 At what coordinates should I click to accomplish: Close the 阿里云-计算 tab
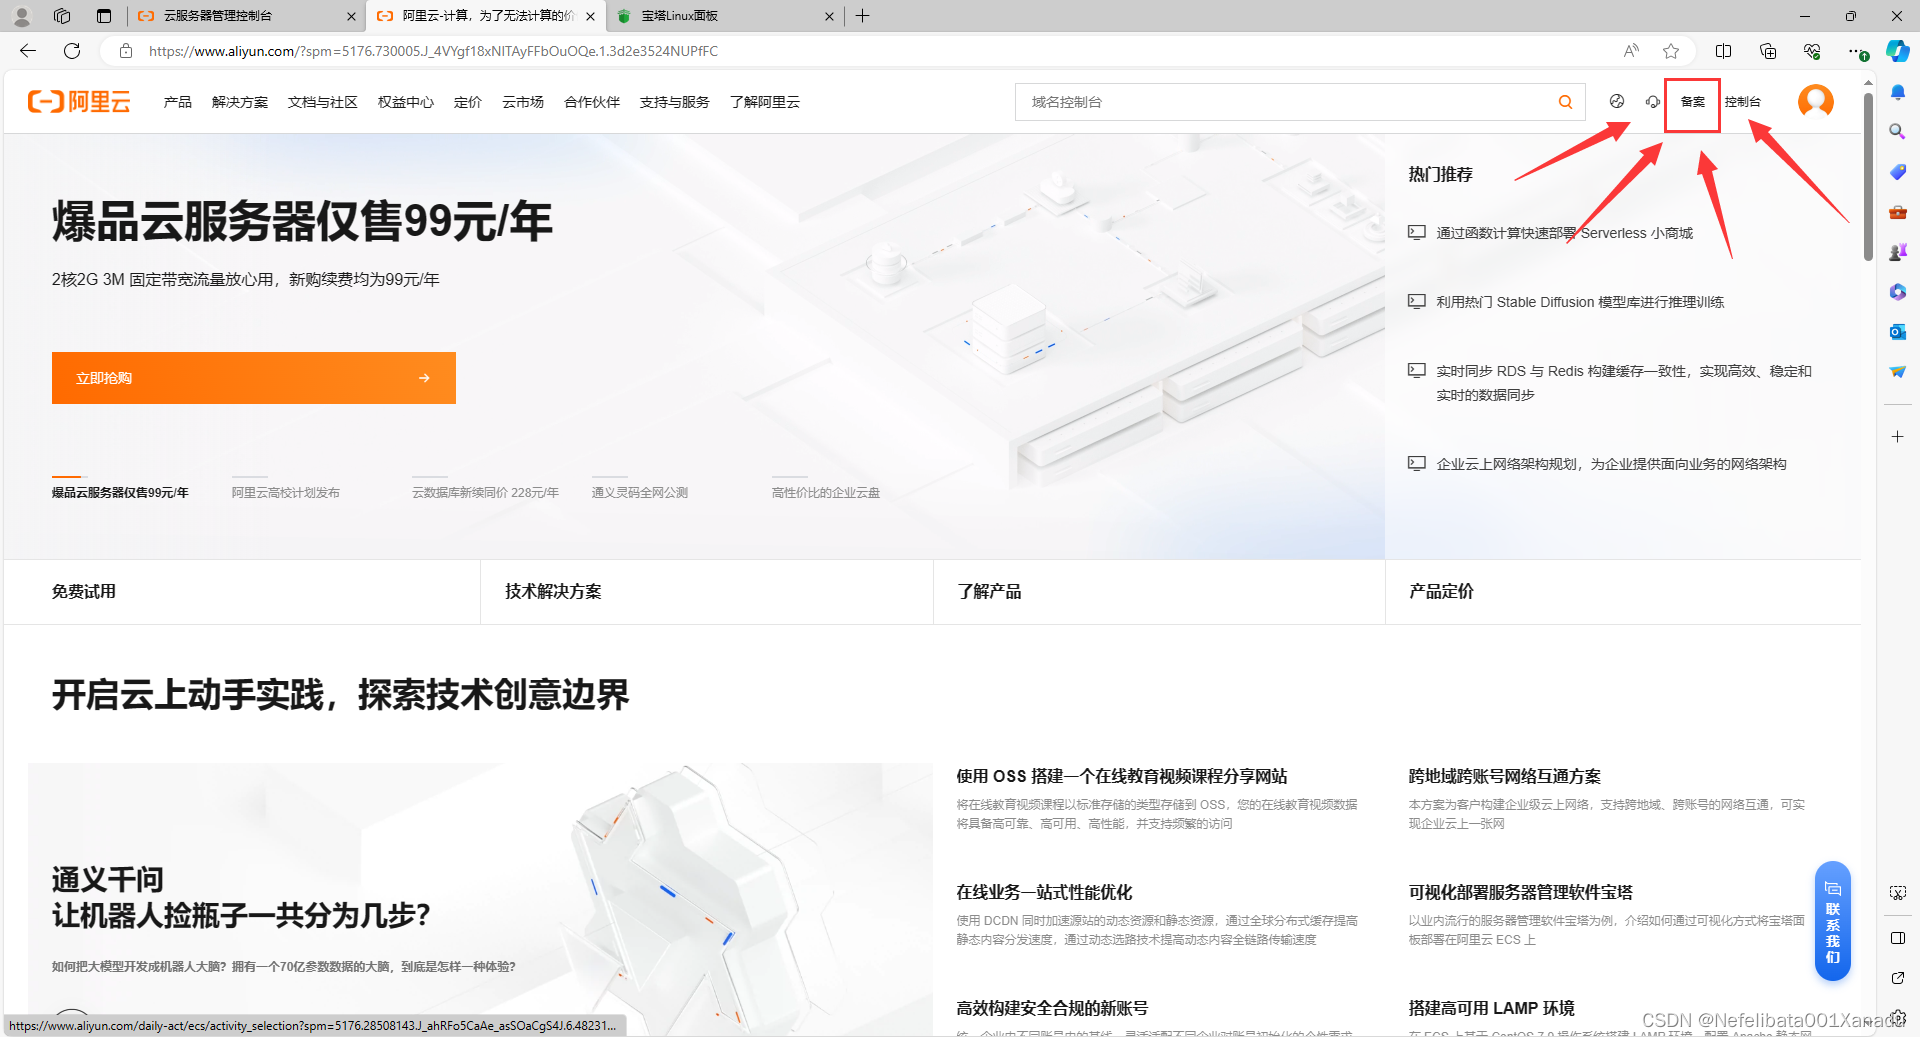(590, 16)
